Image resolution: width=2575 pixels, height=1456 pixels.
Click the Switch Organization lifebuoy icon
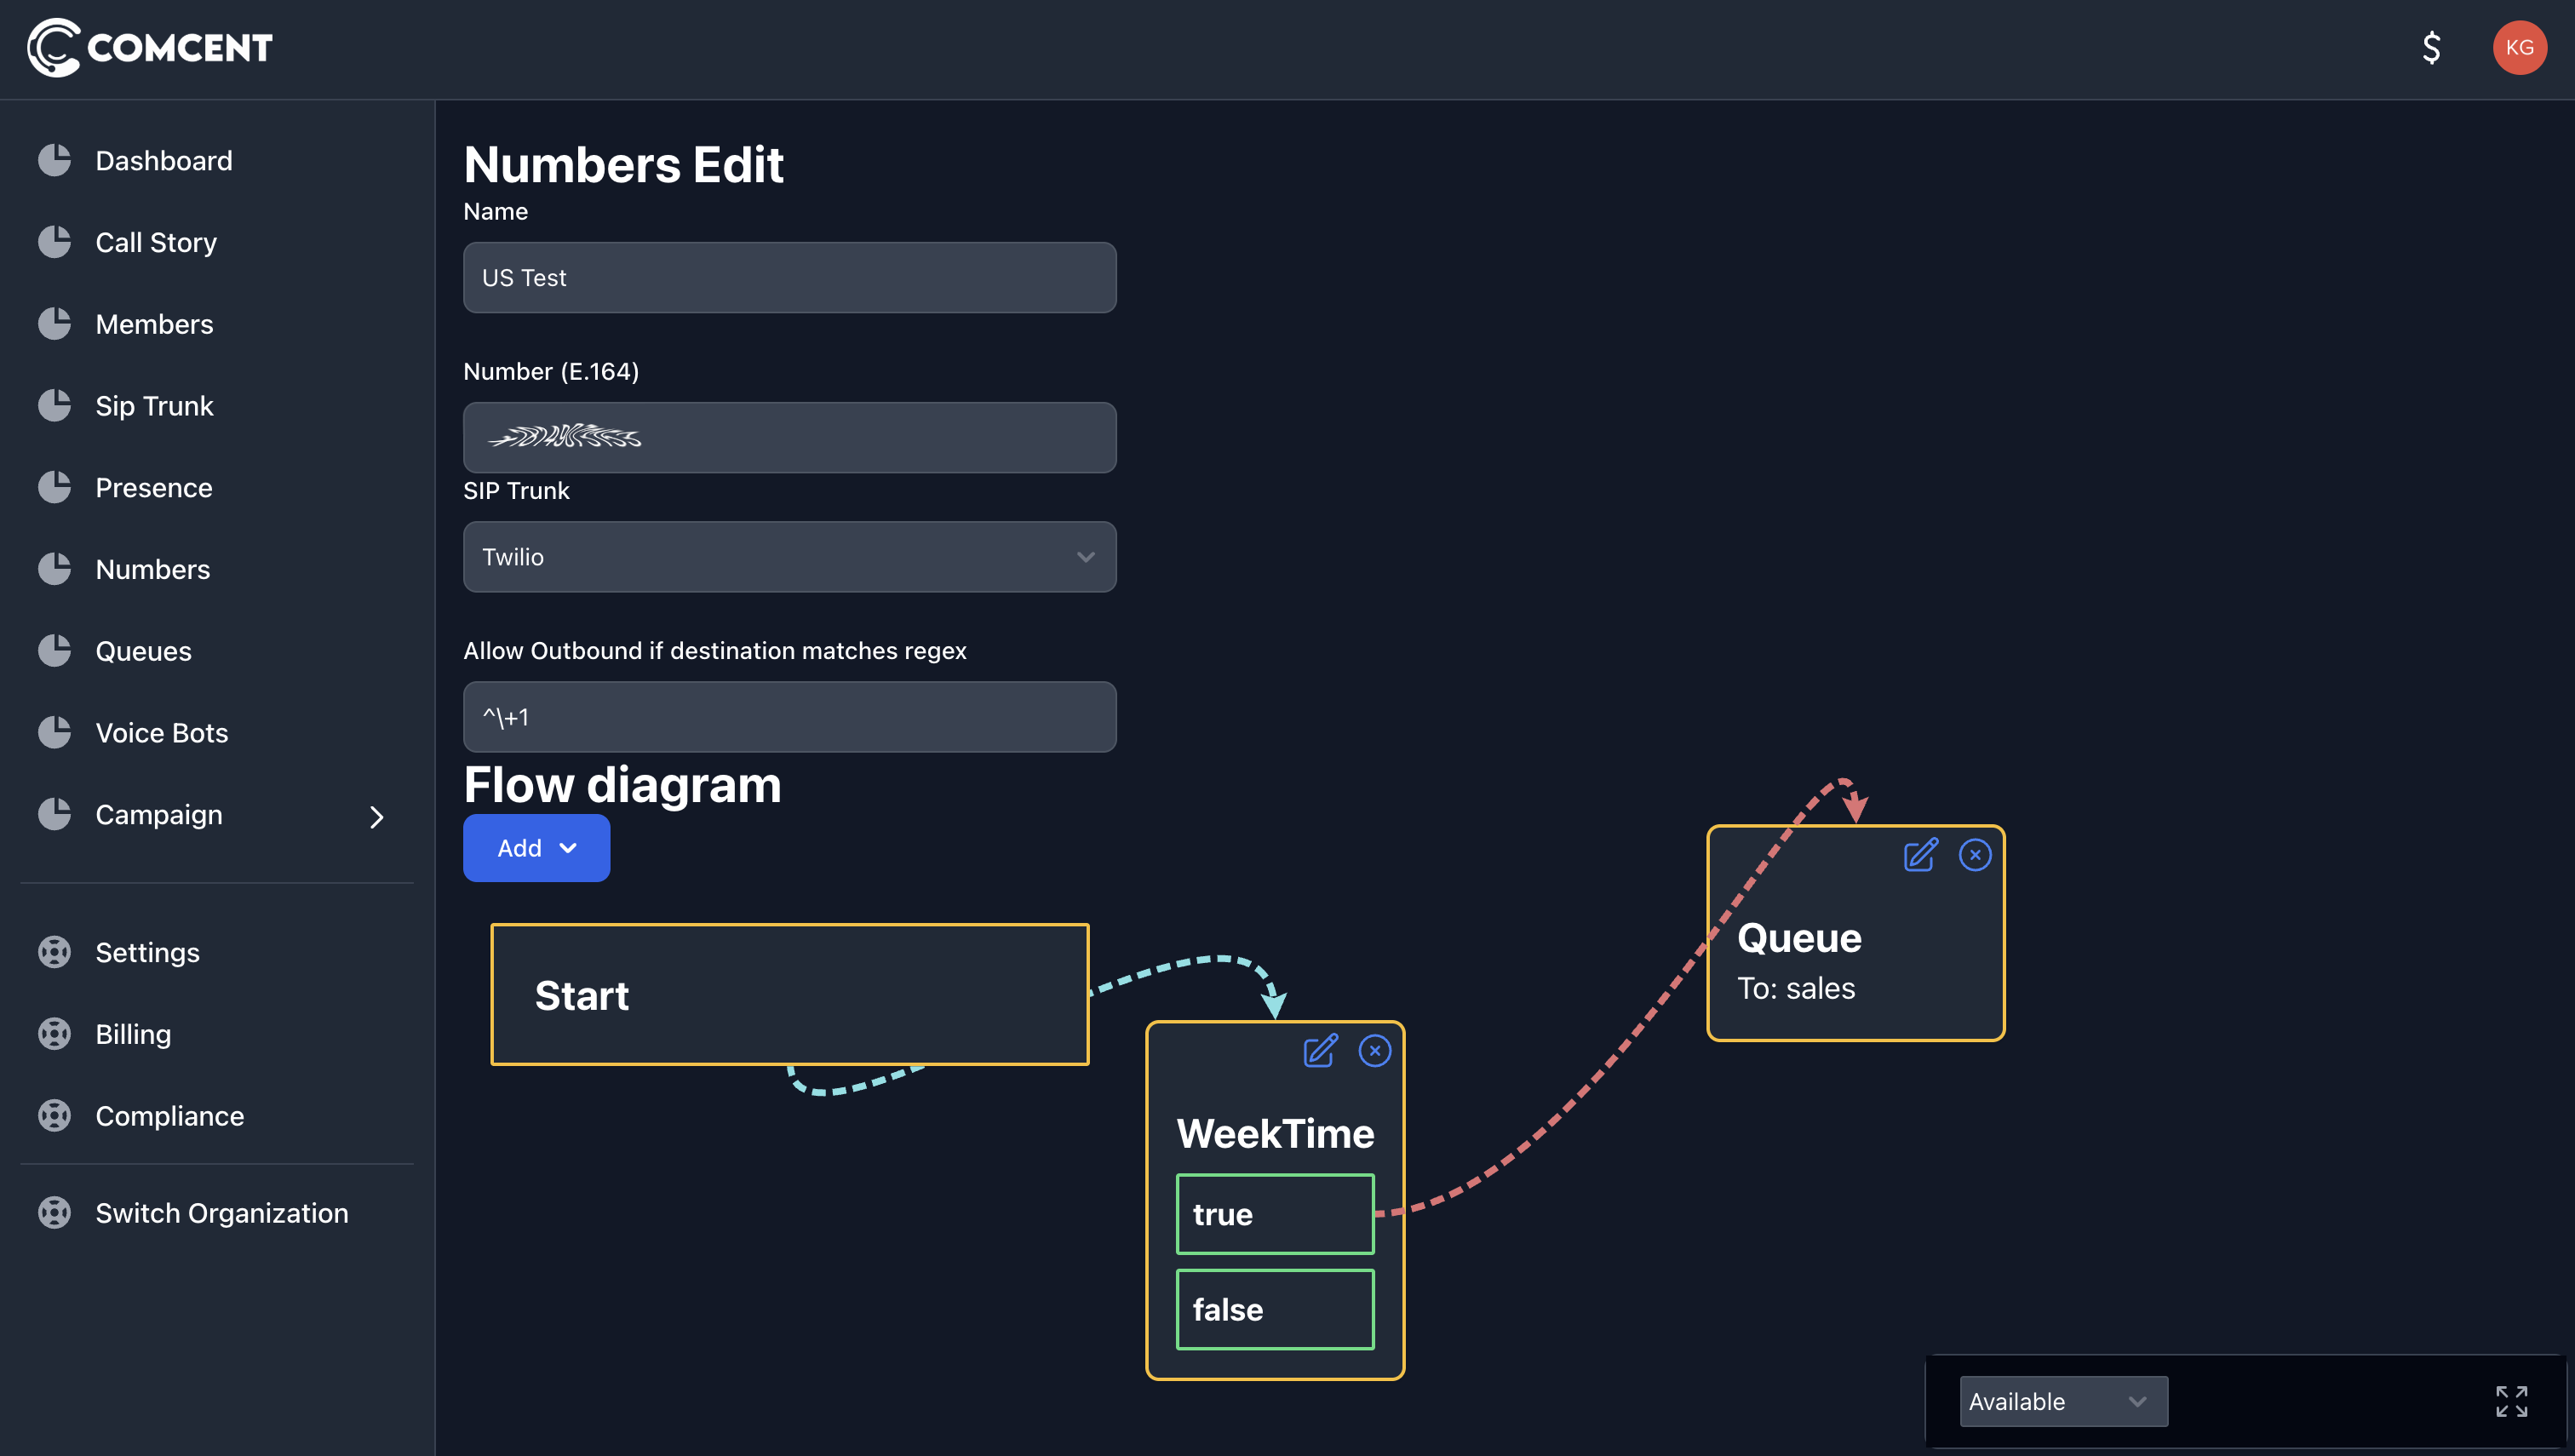(54, 1212)
